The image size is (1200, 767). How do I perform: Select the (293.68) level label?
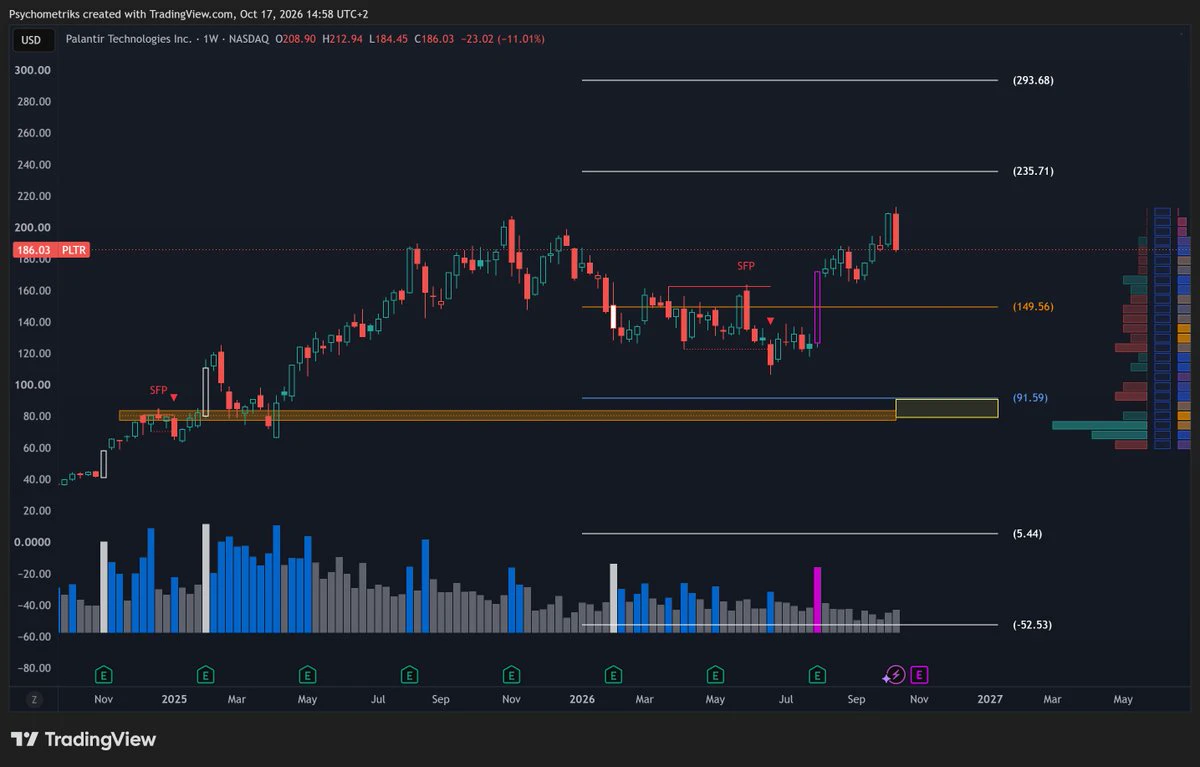coord(1033,80)
